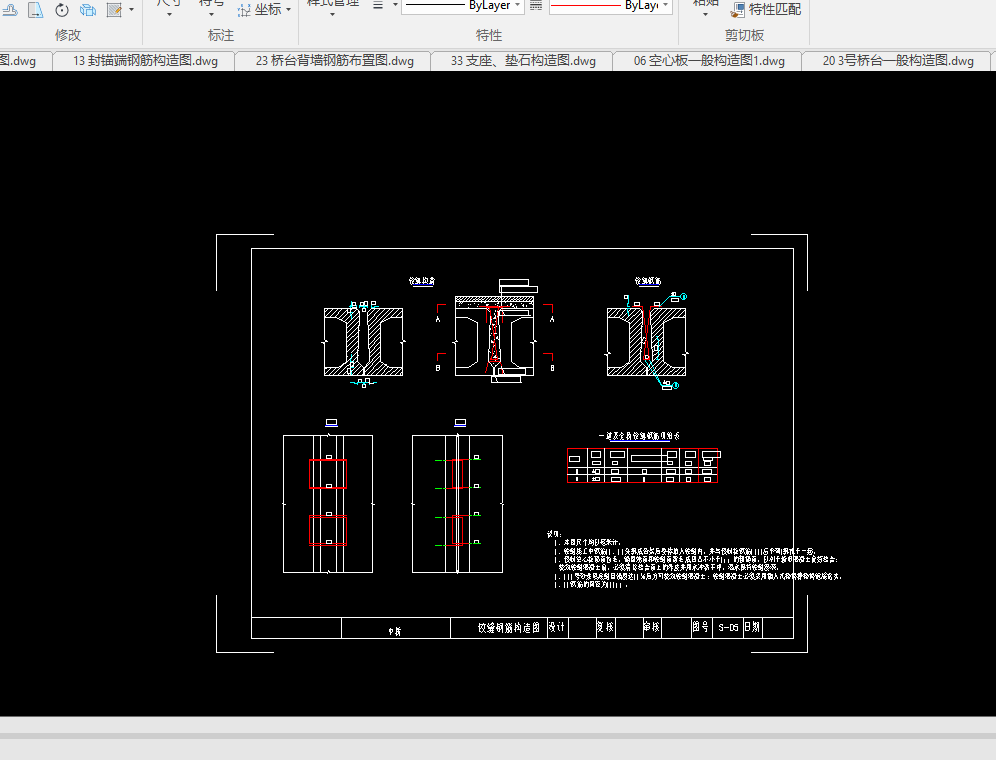The width and height of the screenshot is (996, 760).
Task: Expand the 样式管理 dropdown arrow
Action: click(332, 14)
